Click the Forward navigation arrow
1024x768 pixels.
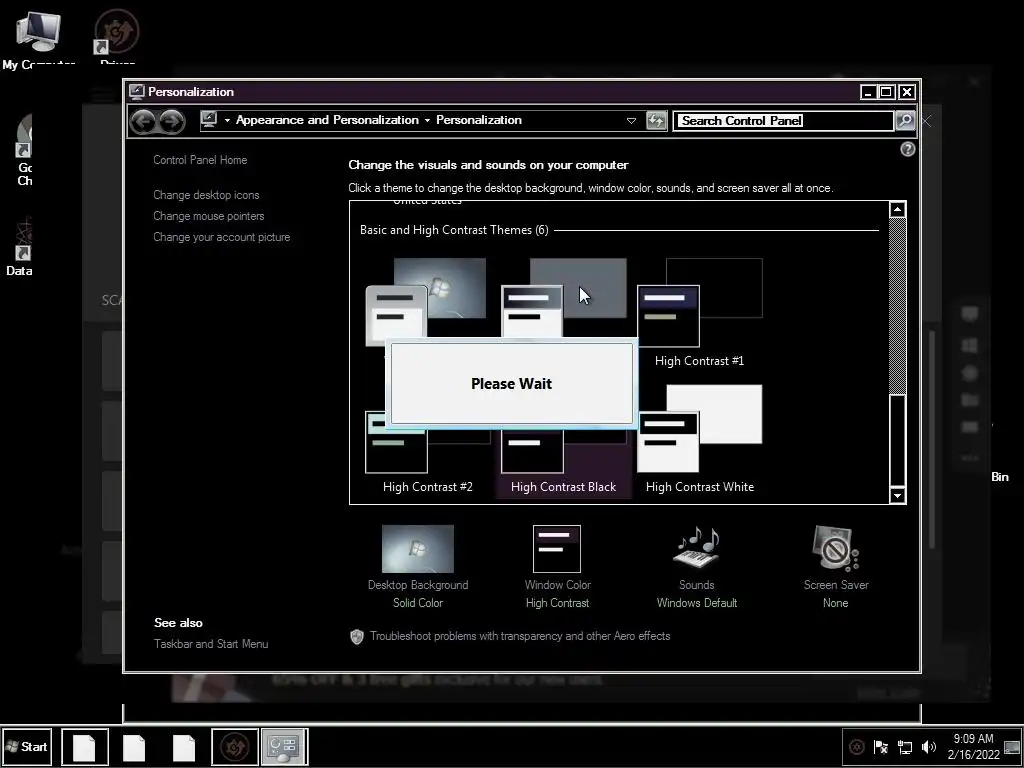(172, 121)
